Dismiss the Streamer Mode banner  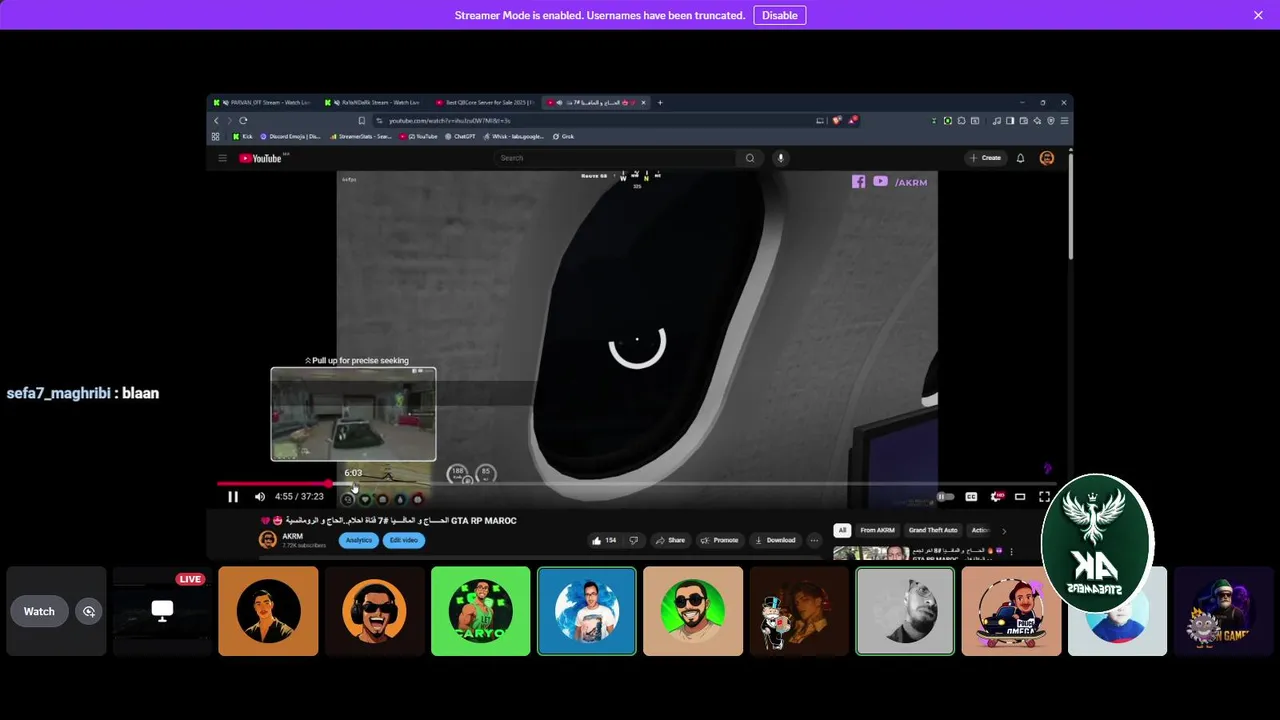pos(1258,15)
